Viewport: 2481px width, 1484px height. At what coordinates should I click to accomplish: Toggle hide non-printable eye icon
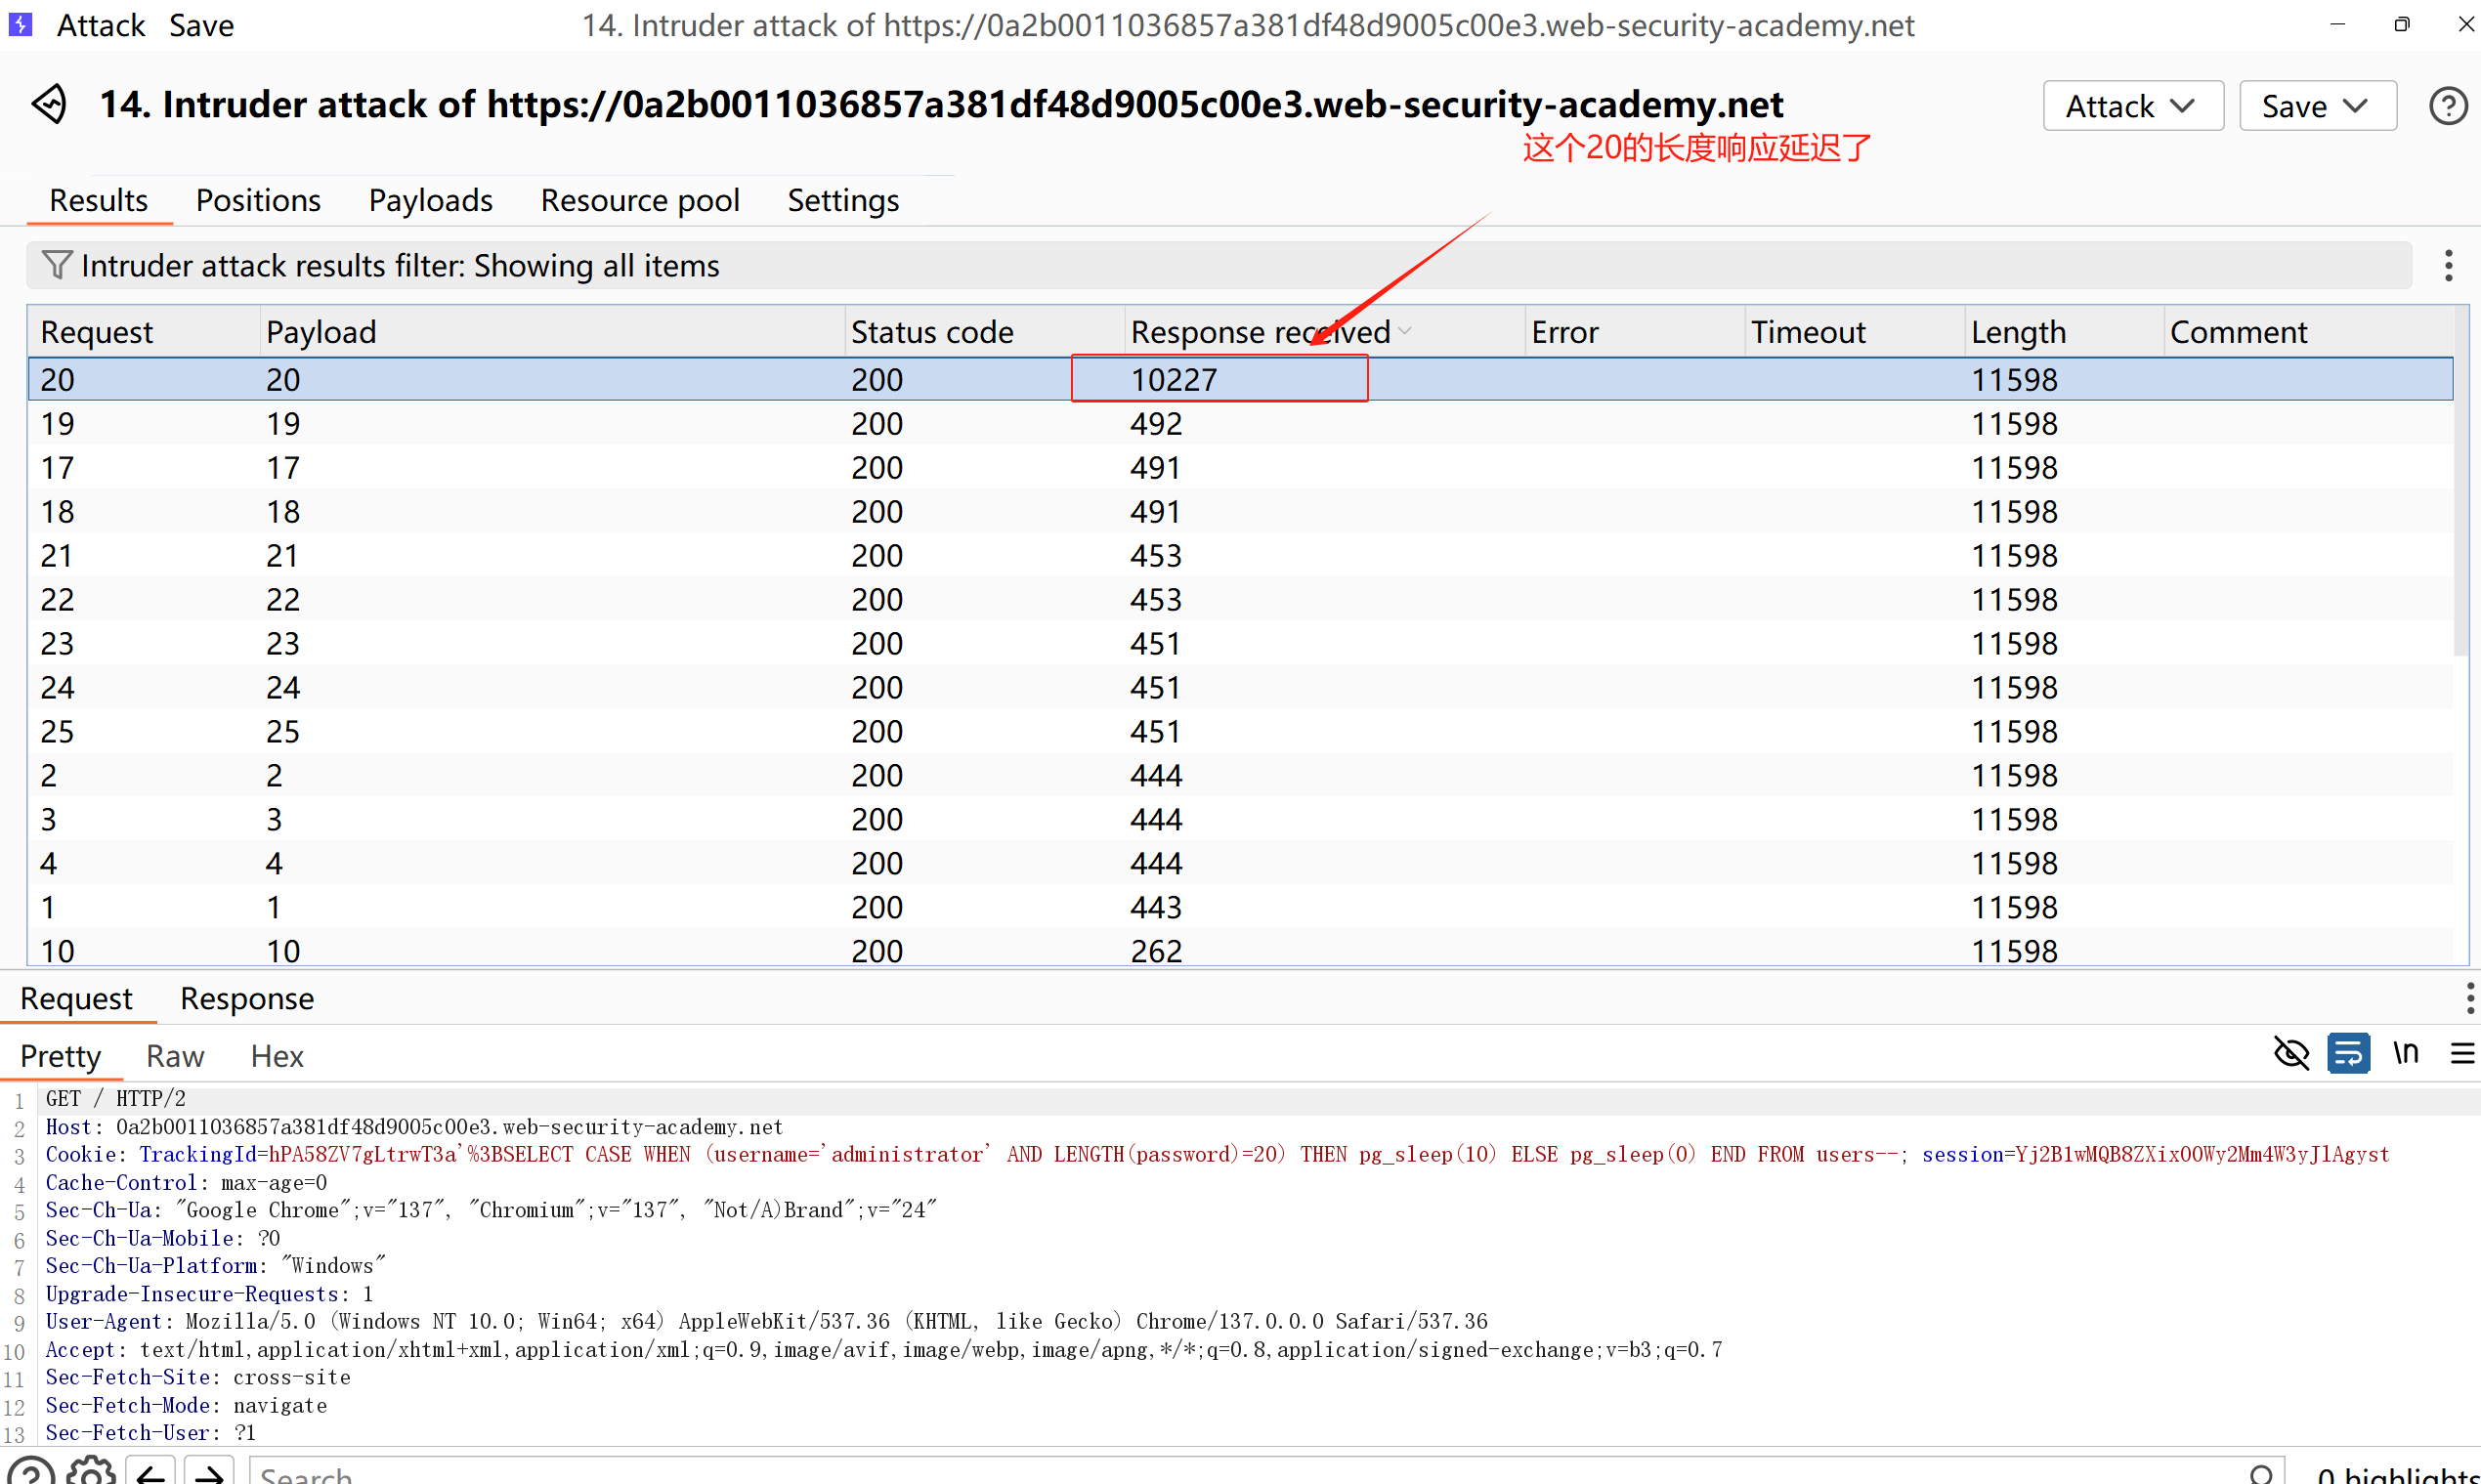(2291, 1053)
